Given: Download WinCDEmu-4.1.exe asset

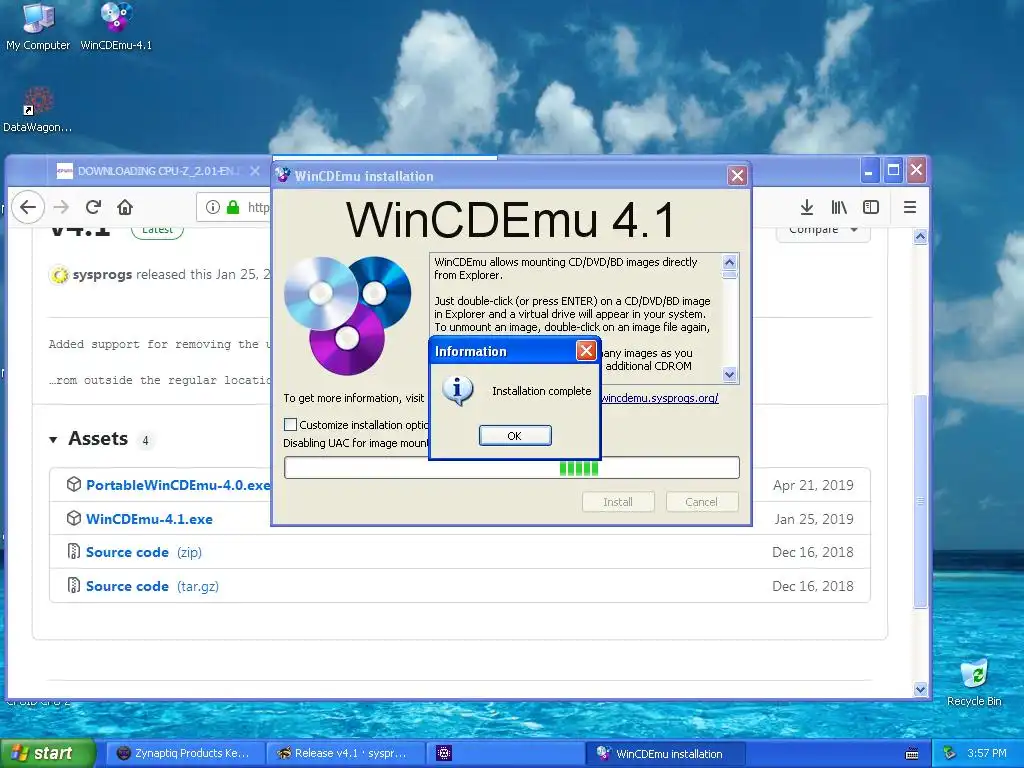Looking at the screenshot, I should click(150, 519).
